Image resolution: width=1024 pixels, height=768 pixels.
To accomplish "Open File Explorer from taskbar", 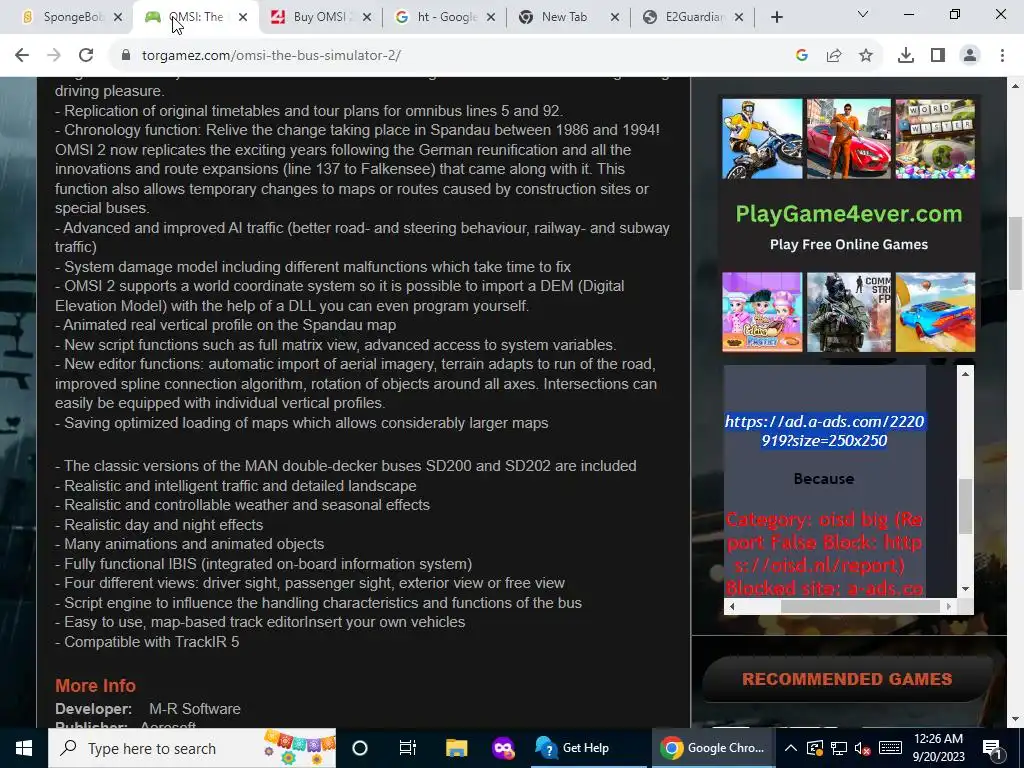I will coord(456,748).
